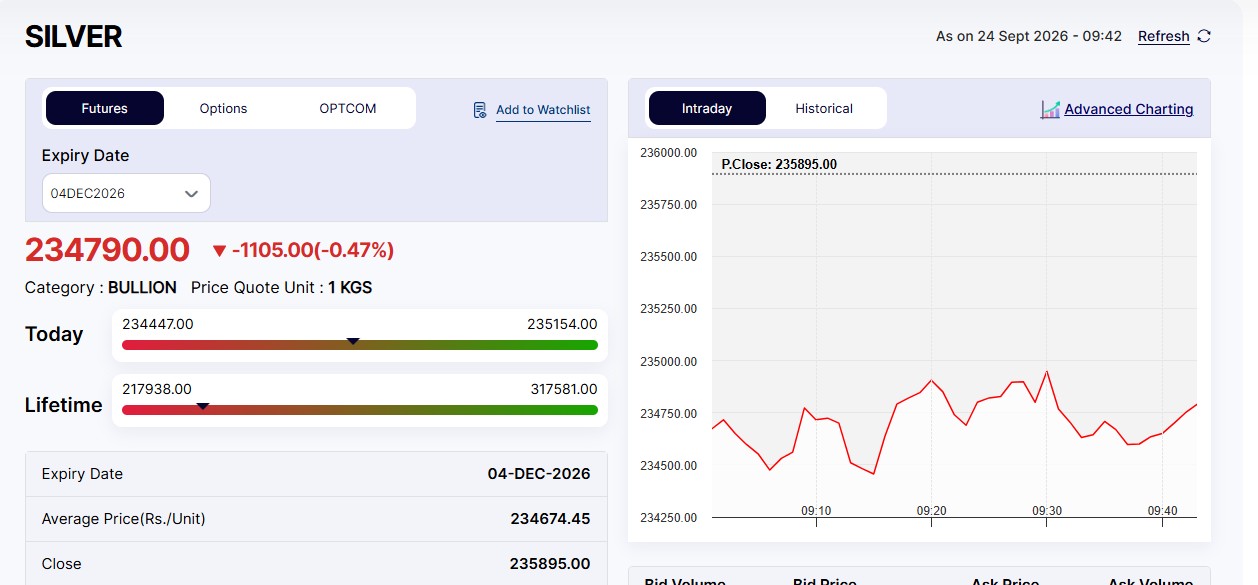Click the Refresh link
Viewport: 1258px width, 585px height.
[1164, 36]
